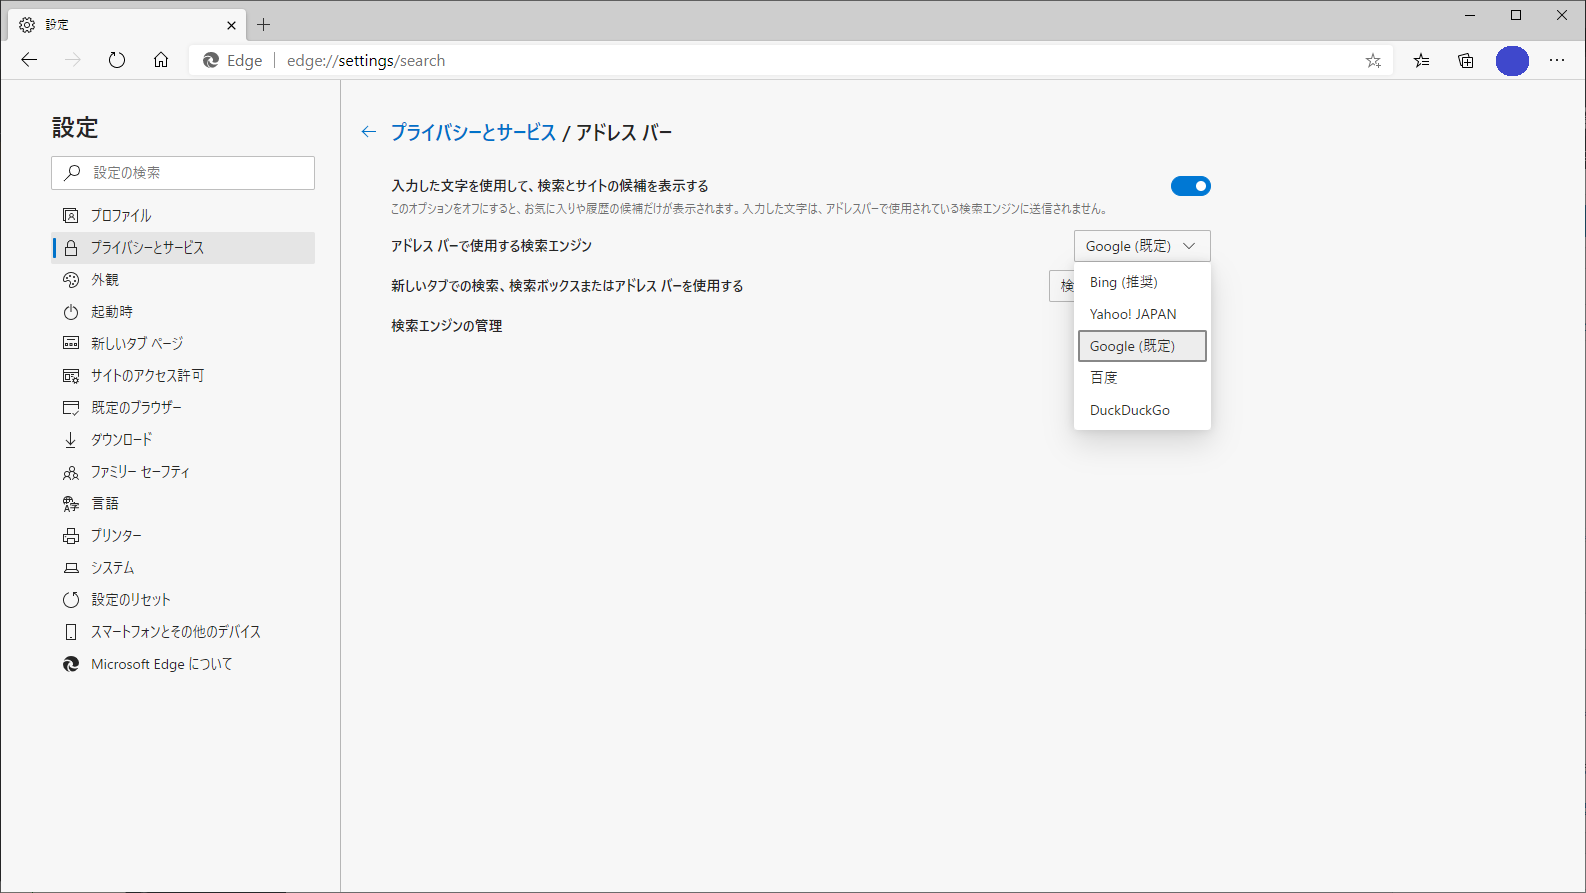Viewport: 1586px width, 893px height.
Task: Open サイトのアクセス許可 settings
Action: coord(183,376)
